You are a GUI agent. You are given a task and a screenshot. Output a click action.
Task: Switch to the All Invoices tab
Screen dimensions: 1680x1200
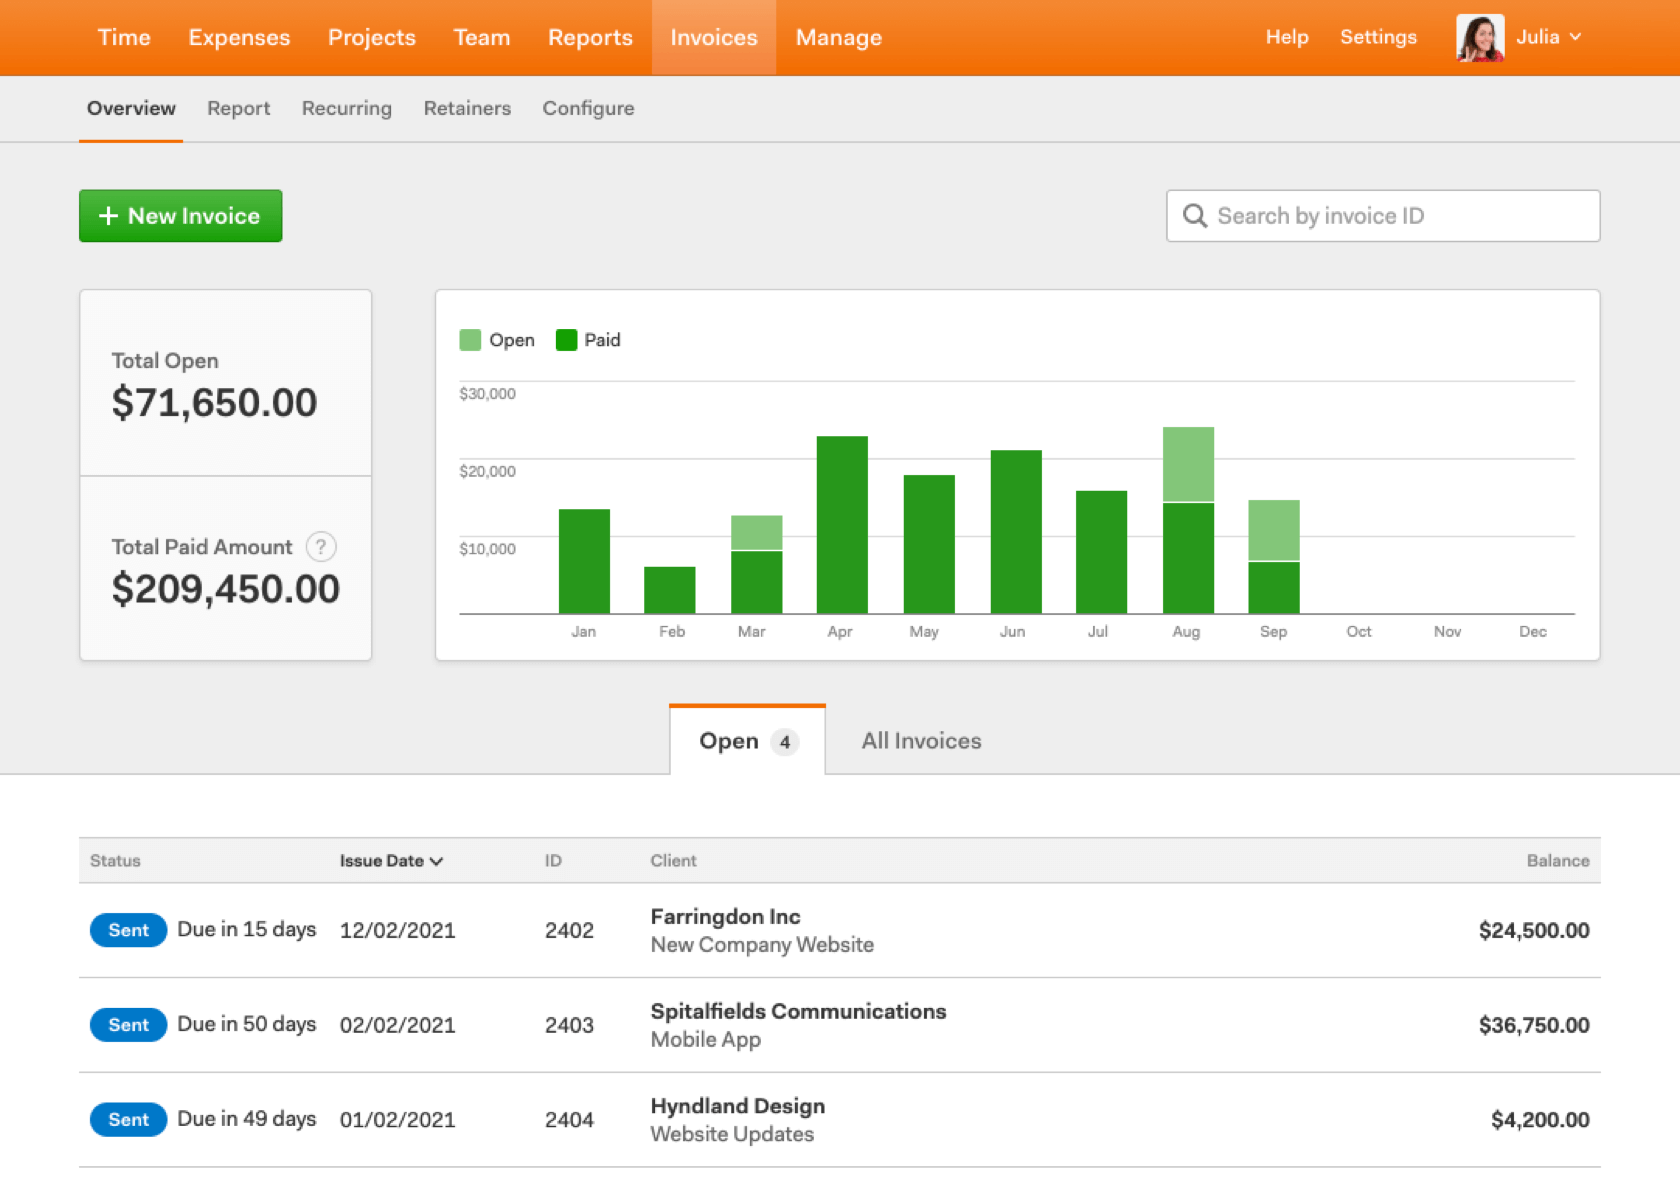coord(920,741)
